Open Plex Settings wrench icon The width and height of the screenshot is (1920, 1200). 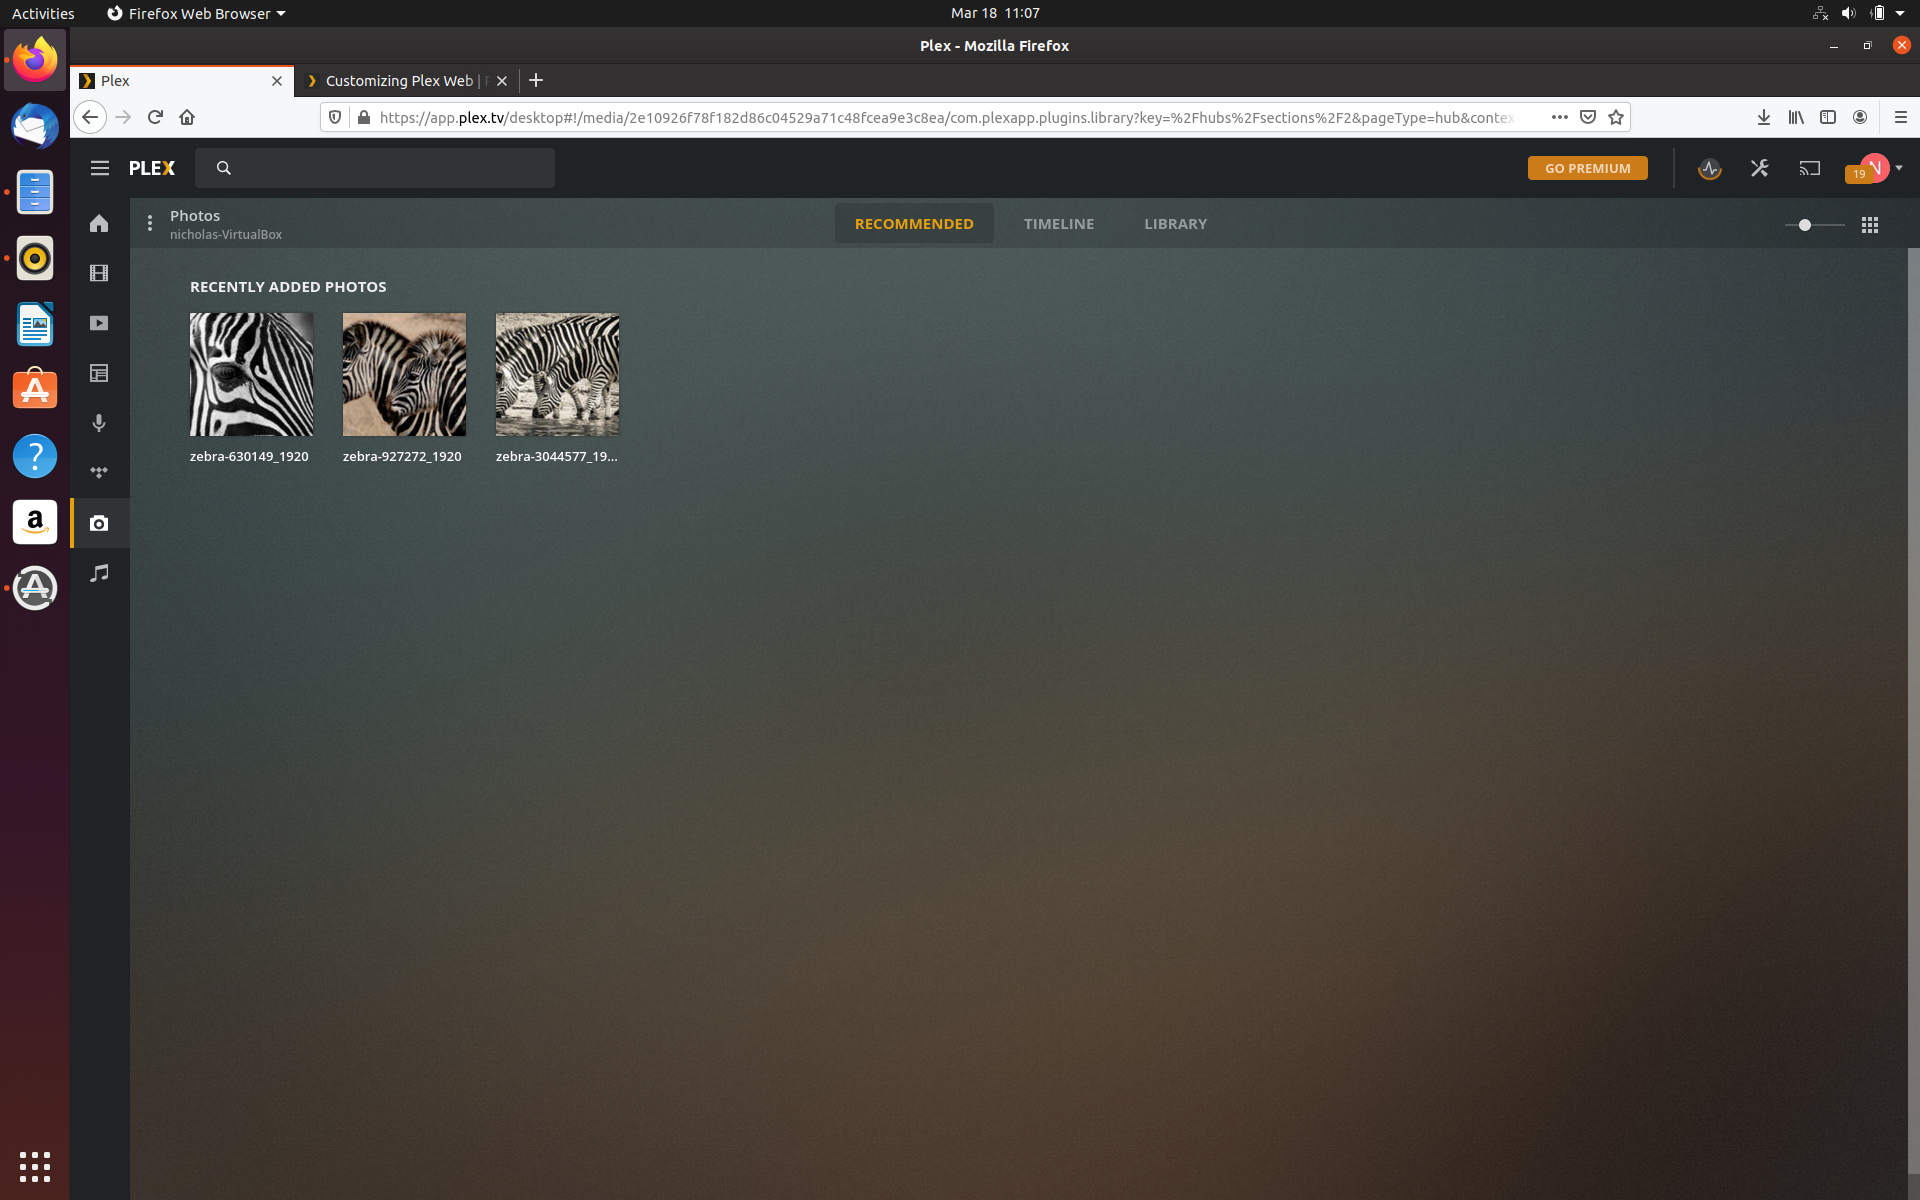click(1759, 169)
